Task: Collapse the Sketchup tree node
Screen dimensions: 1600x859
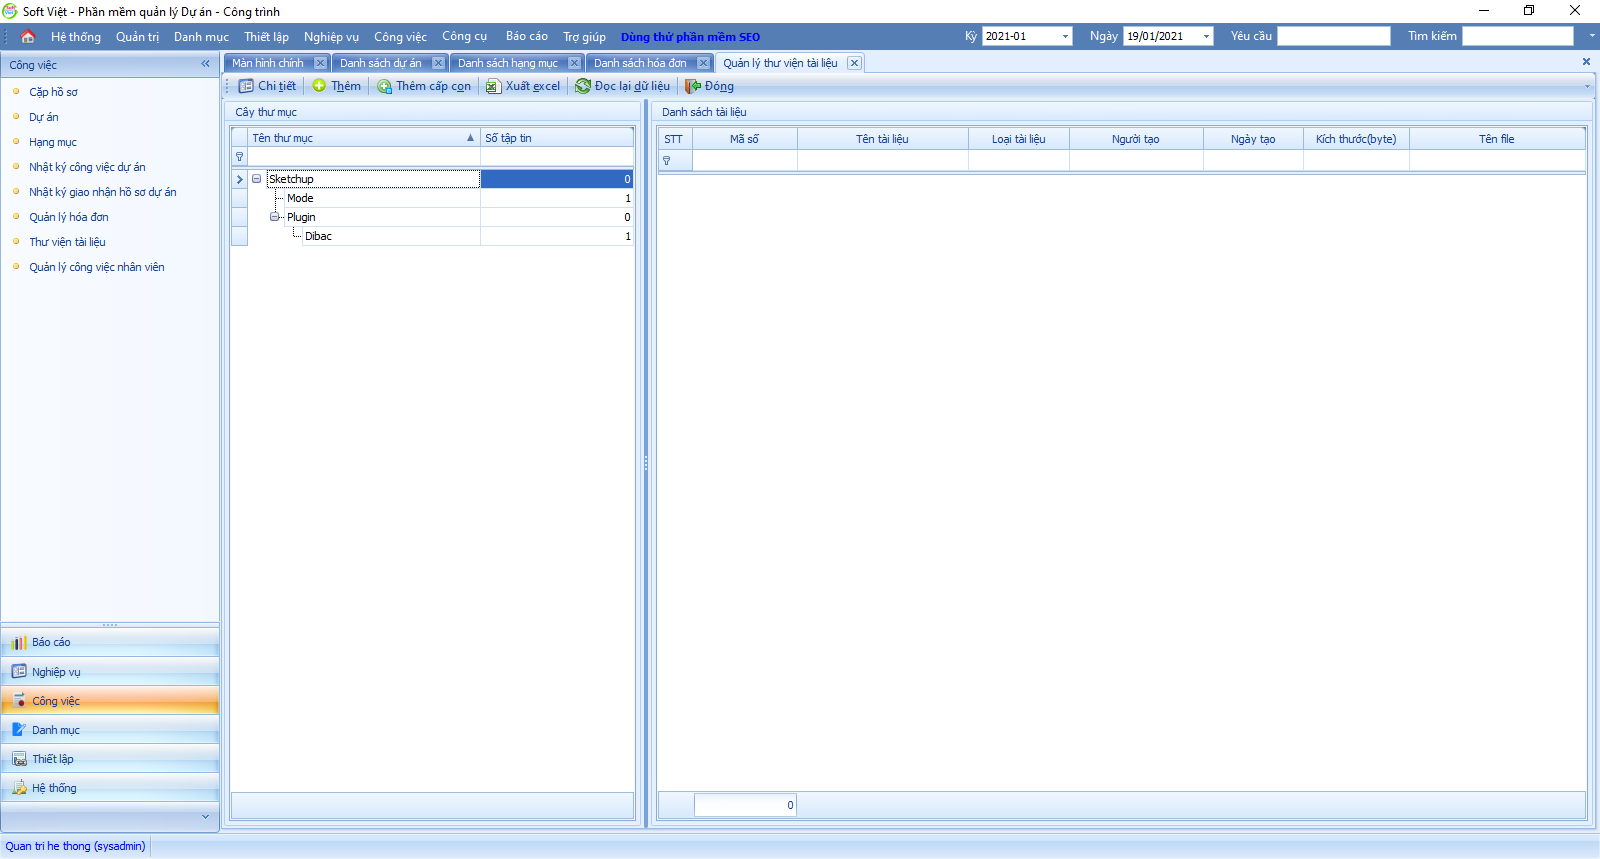Action: [x=257, y=179]
